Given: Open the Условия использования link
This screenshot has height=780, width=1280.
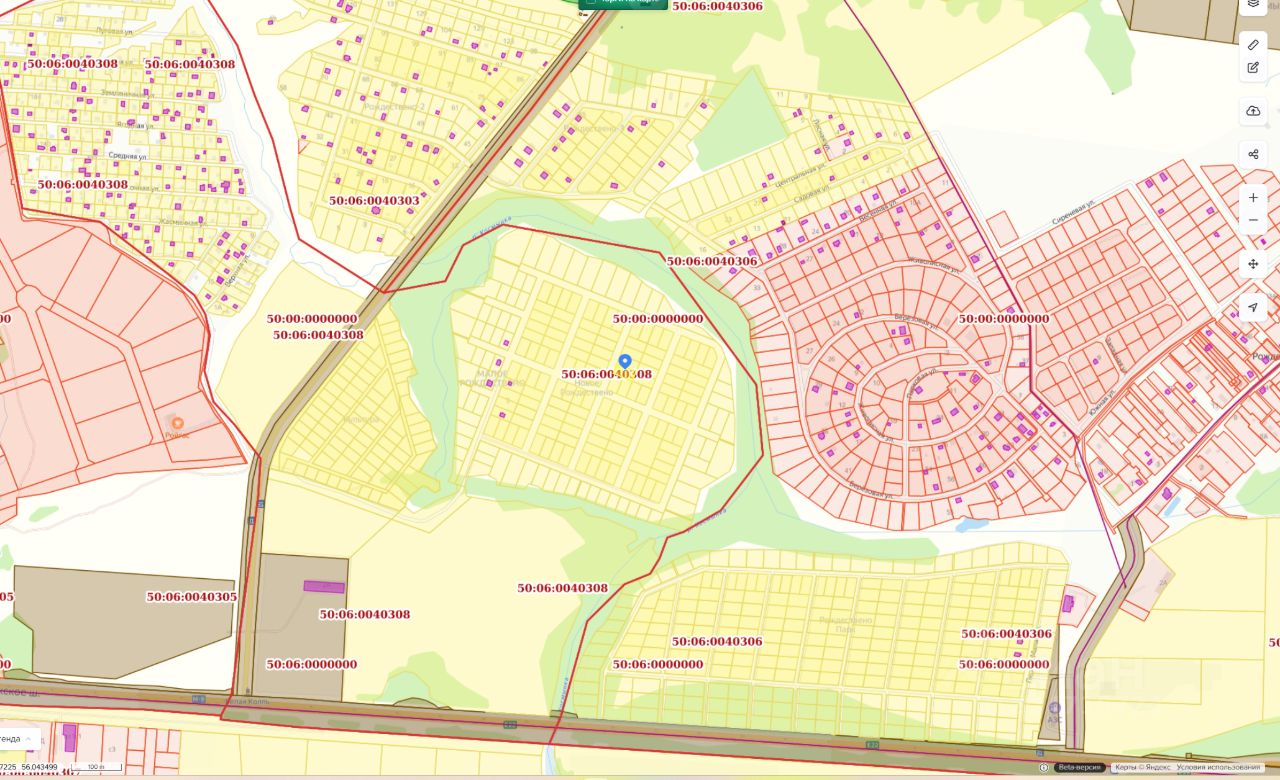Looking at the screenshot, I should tap(1219, 768).
